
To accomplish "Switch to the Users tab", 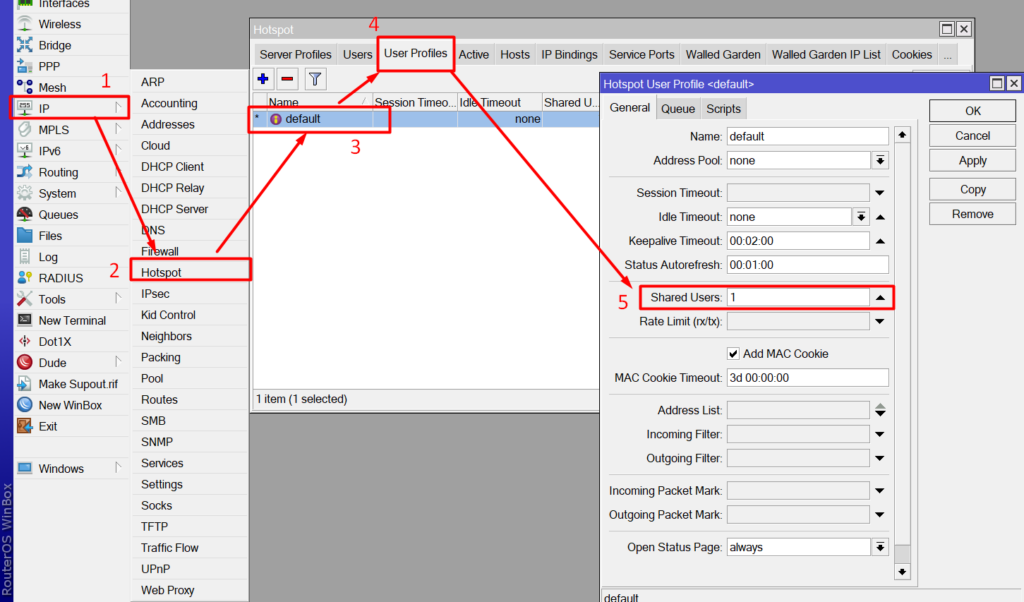I will coord(357,55).
